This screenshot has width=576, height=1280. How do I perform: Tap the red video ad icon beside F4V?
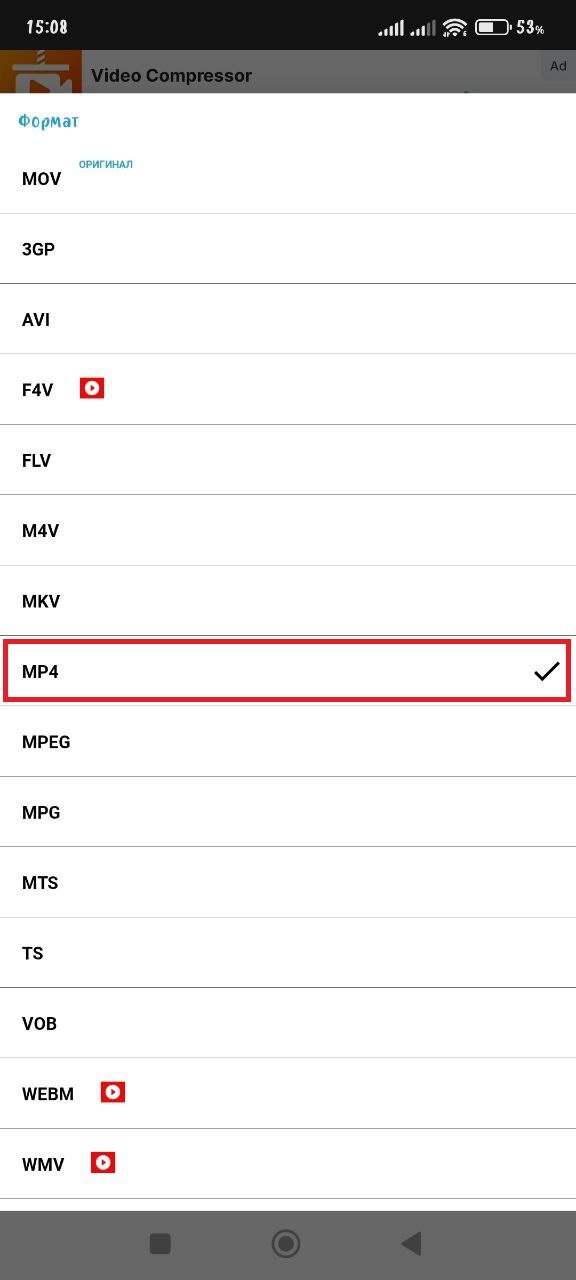click(92, 388)
